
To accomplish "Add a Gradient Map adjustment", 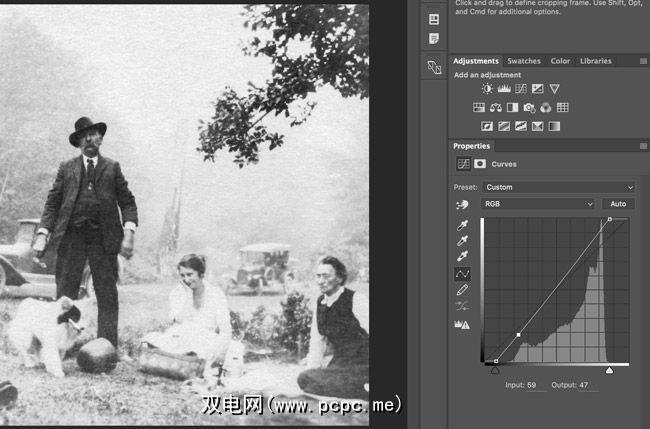I will point(554,126).
